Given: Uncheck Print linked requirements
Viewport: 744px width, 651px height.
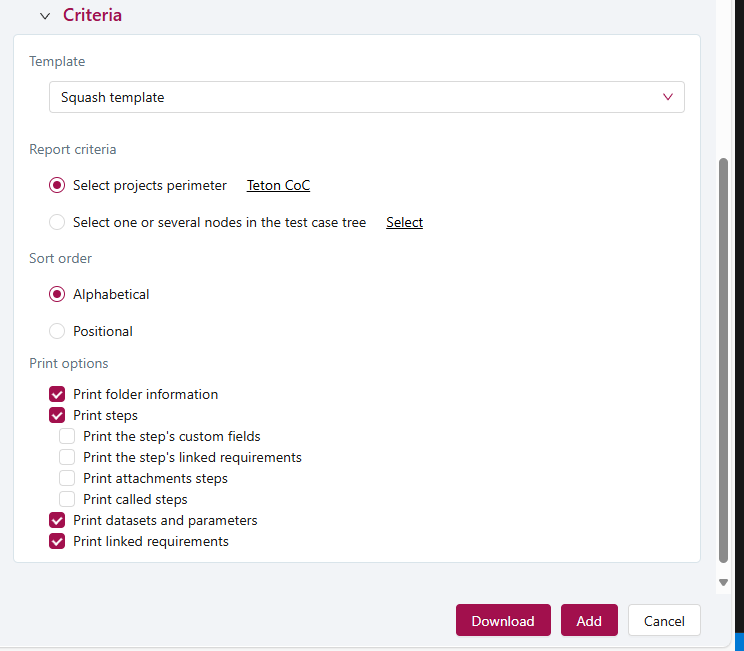Looking at the screenshot, I should [x=57, y=541].
